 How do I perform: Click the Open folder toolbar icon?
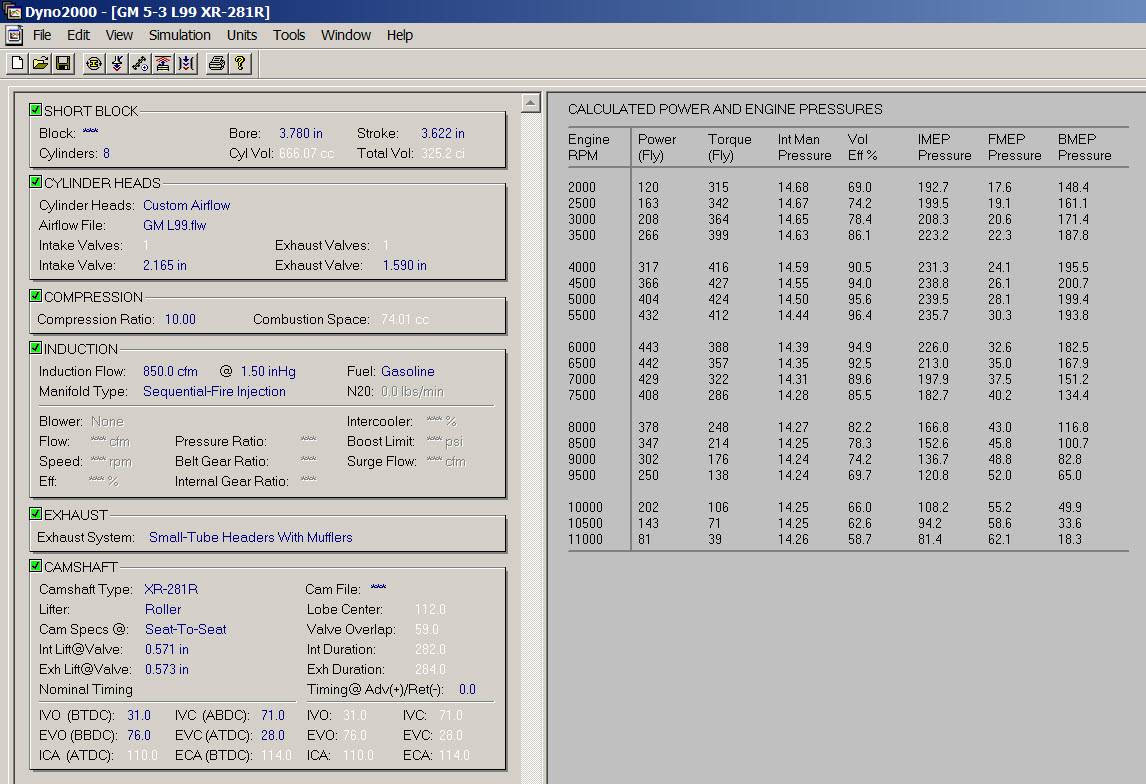click(40, 64)
